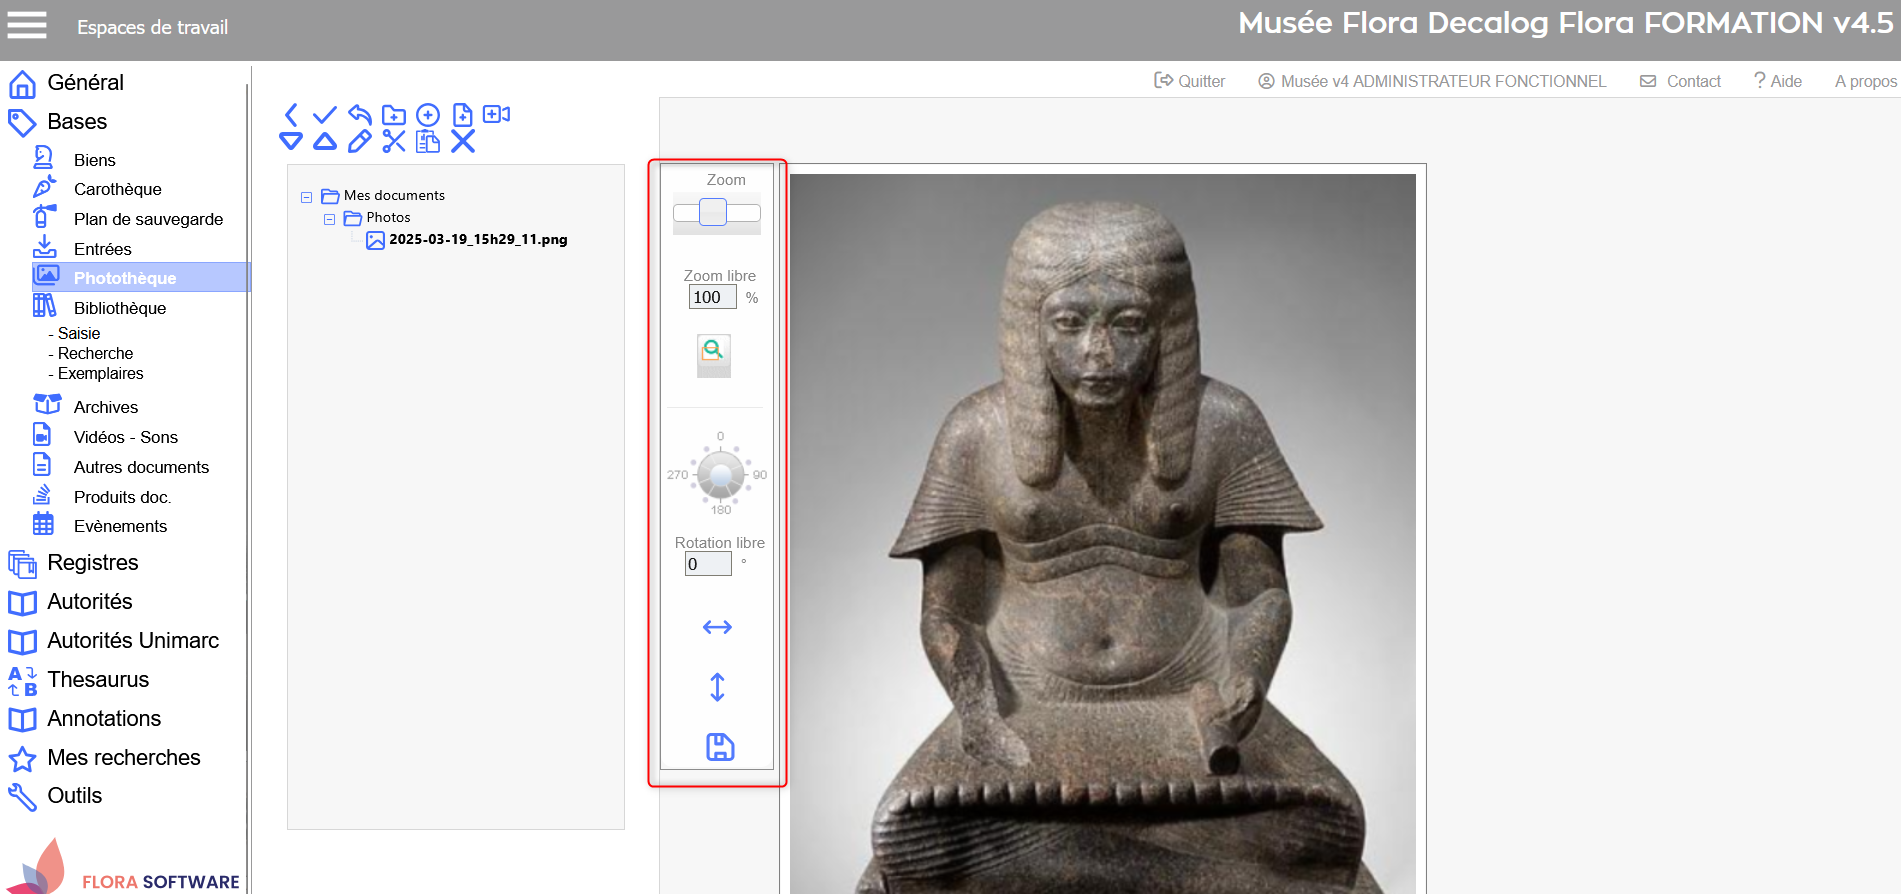Click the pencil edit icon
The width and height of the screenshot is (1901, 894).
[x=359, y=142]
